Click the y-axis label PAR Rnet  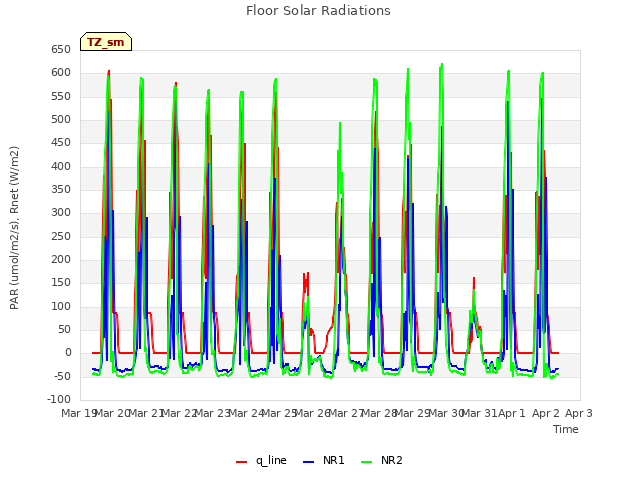[x=14, y=228]
